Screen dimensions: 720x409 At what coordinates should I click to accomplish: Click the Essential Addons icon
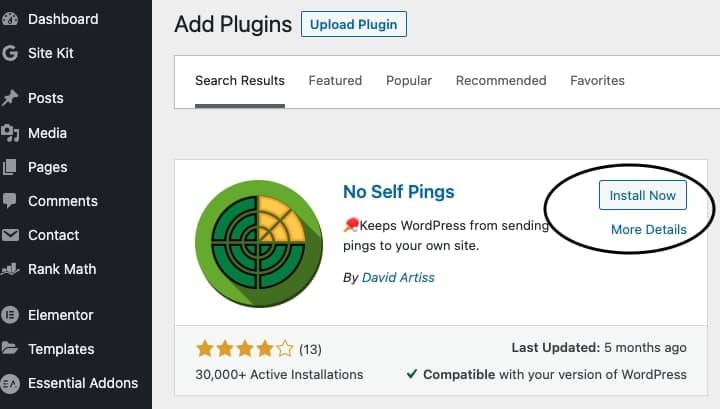9,383
